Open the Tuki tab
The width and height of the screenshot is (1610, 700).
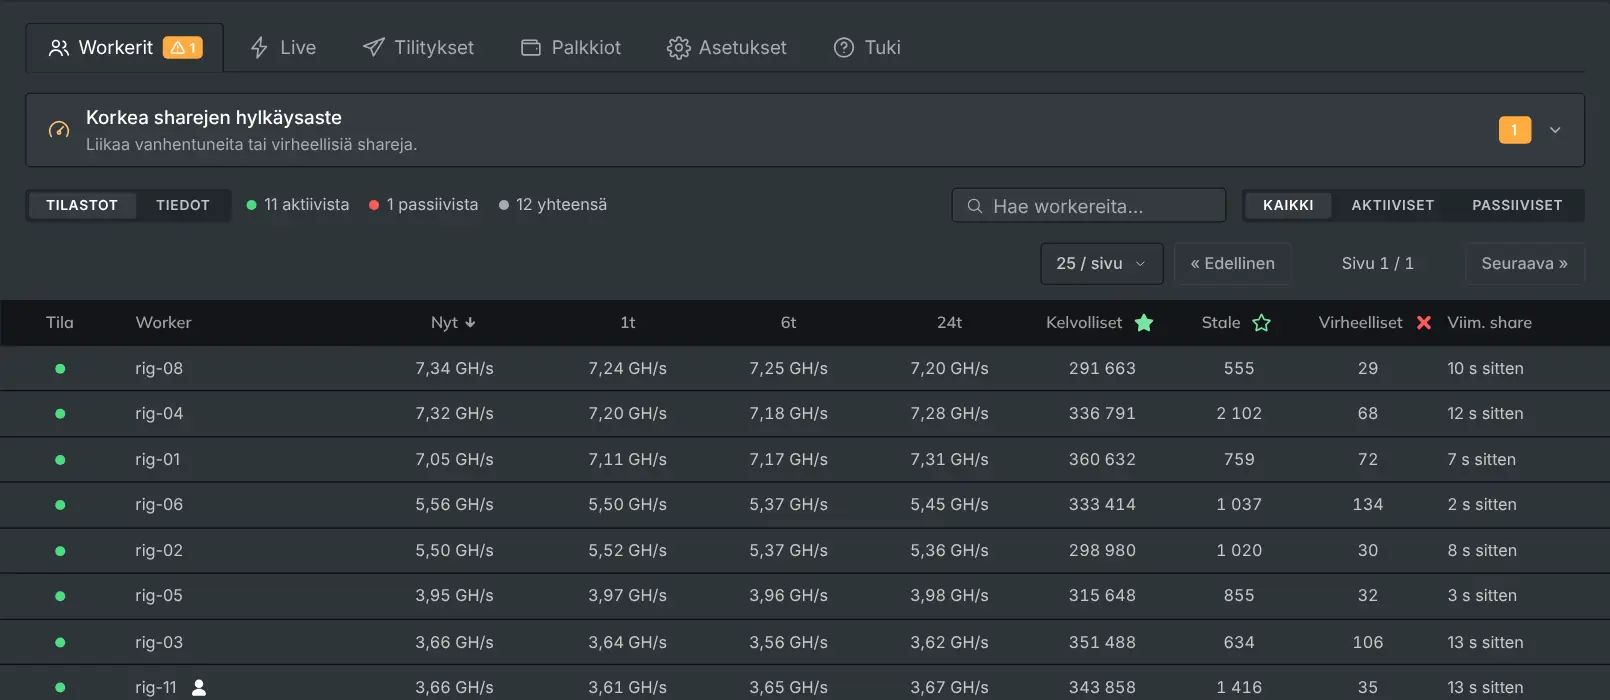[x=867, y=47]
